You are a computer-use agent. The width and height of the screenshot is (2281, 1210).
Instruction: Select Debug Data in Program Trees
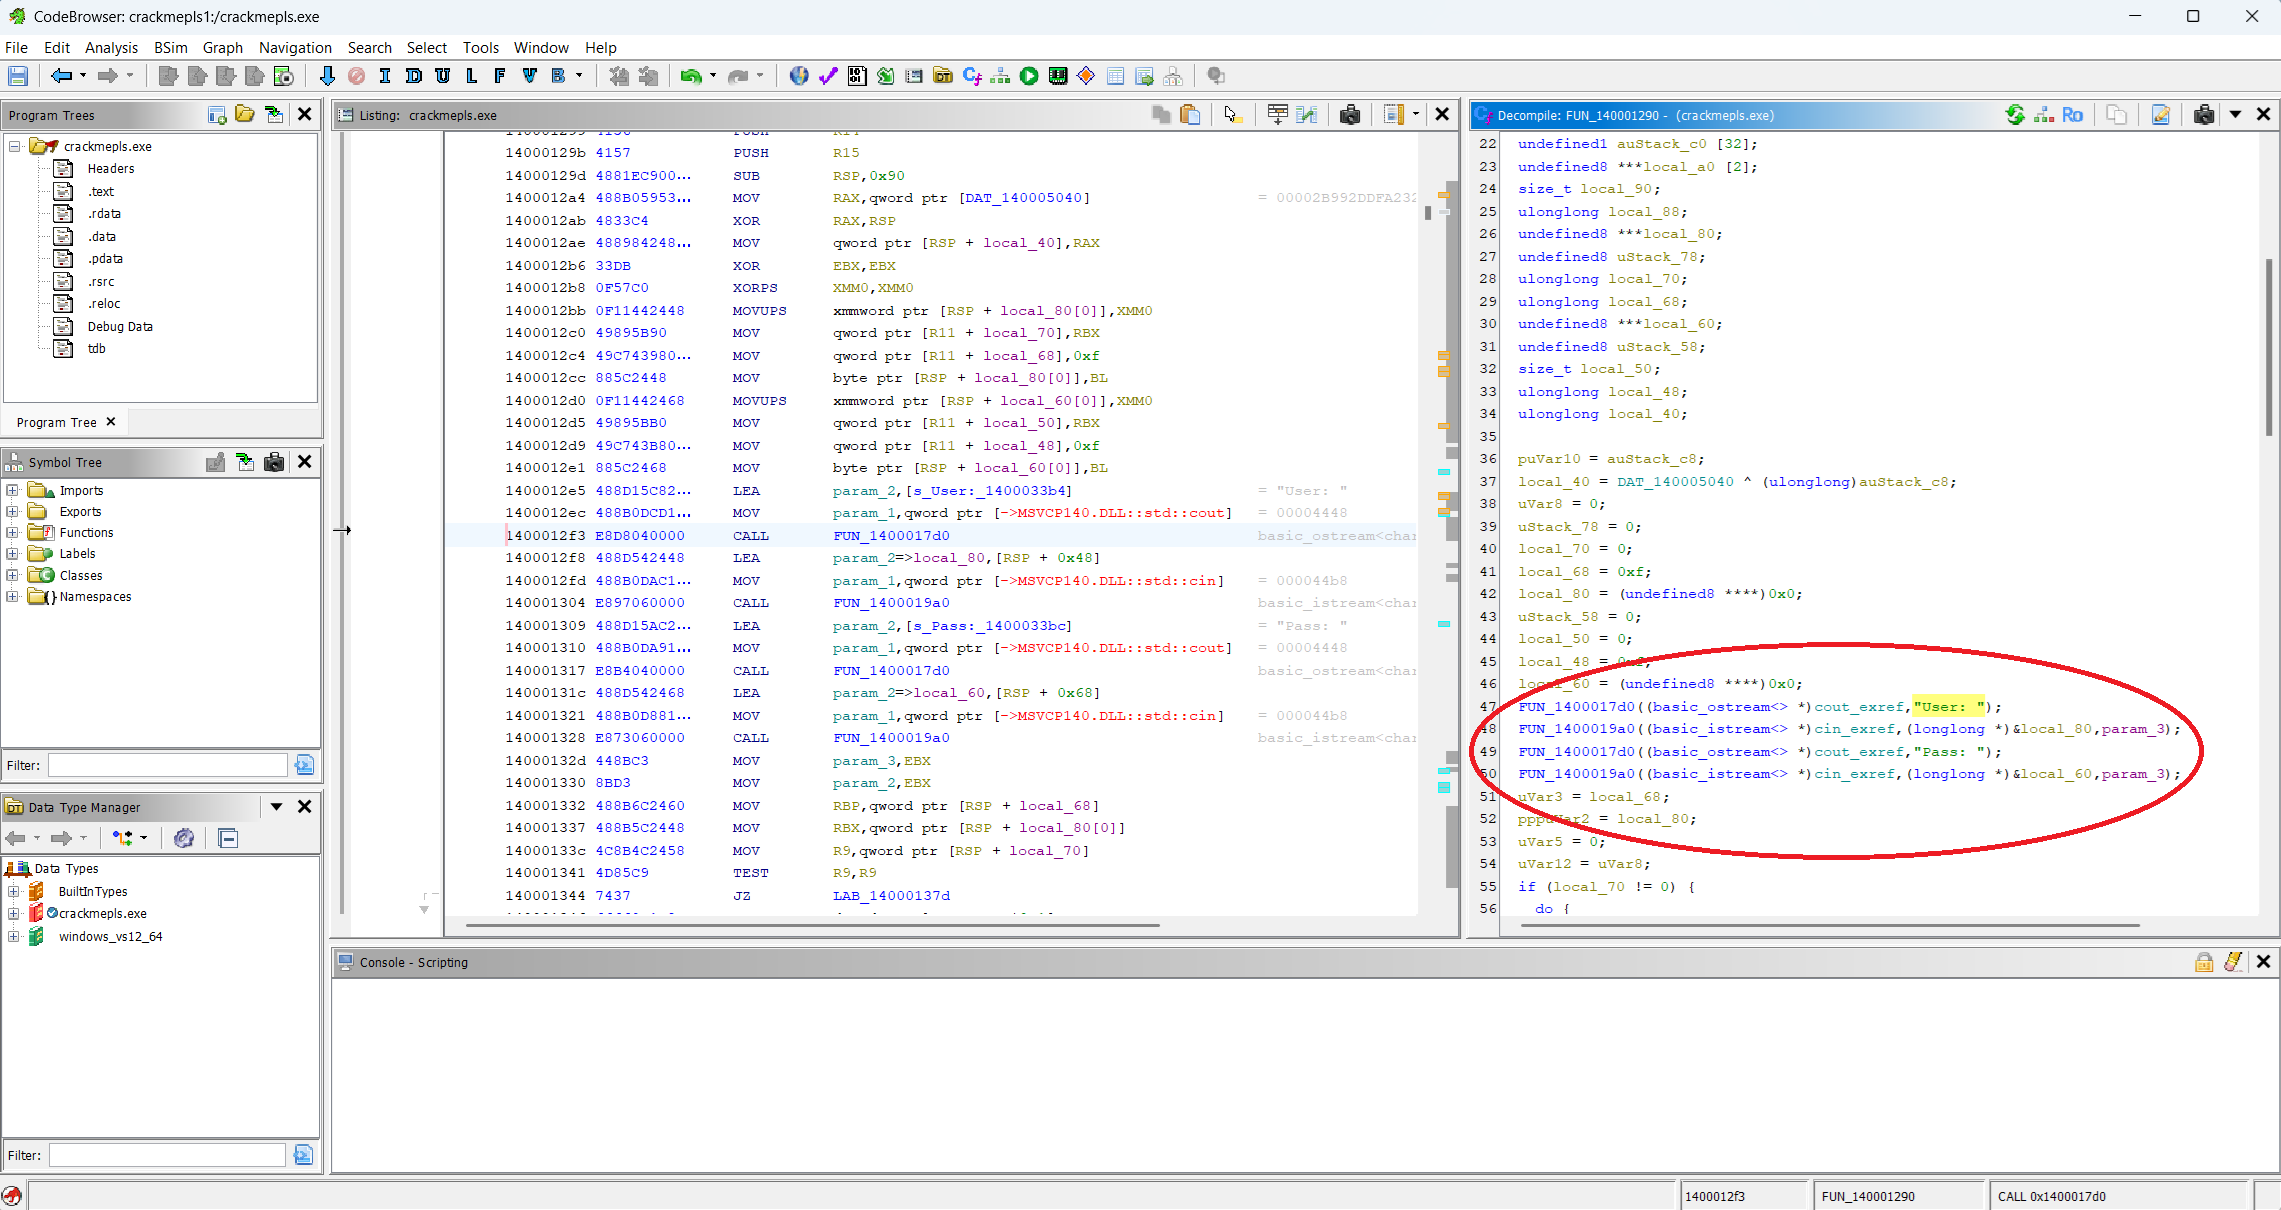pos(120,326)
